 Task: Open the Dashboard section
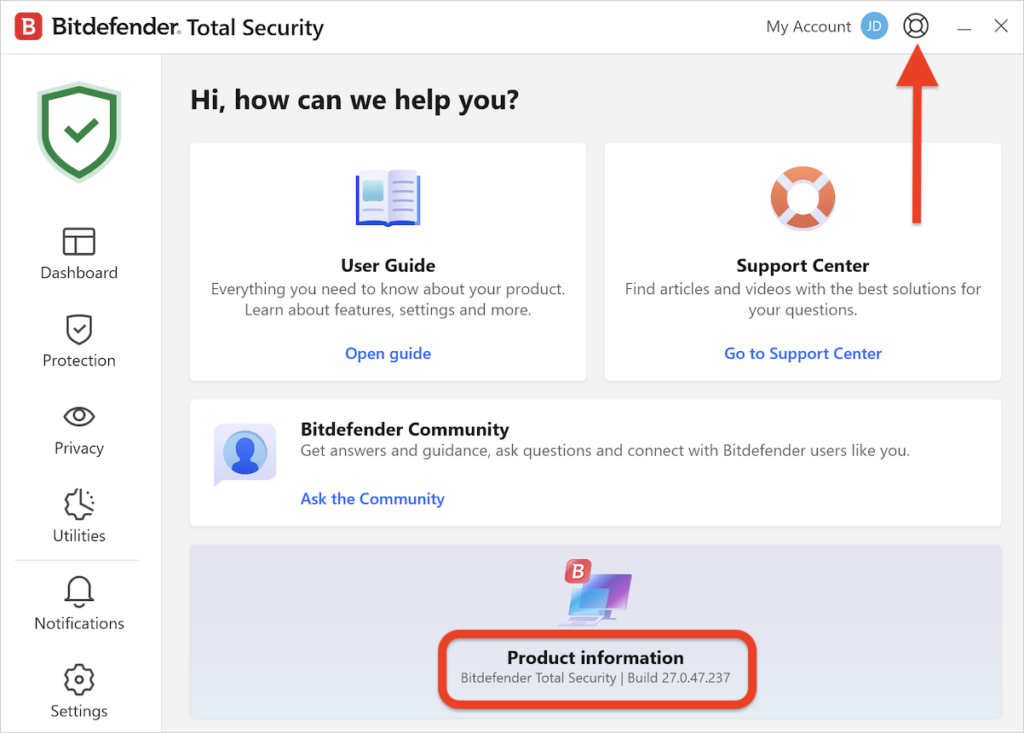coord(78,251)
